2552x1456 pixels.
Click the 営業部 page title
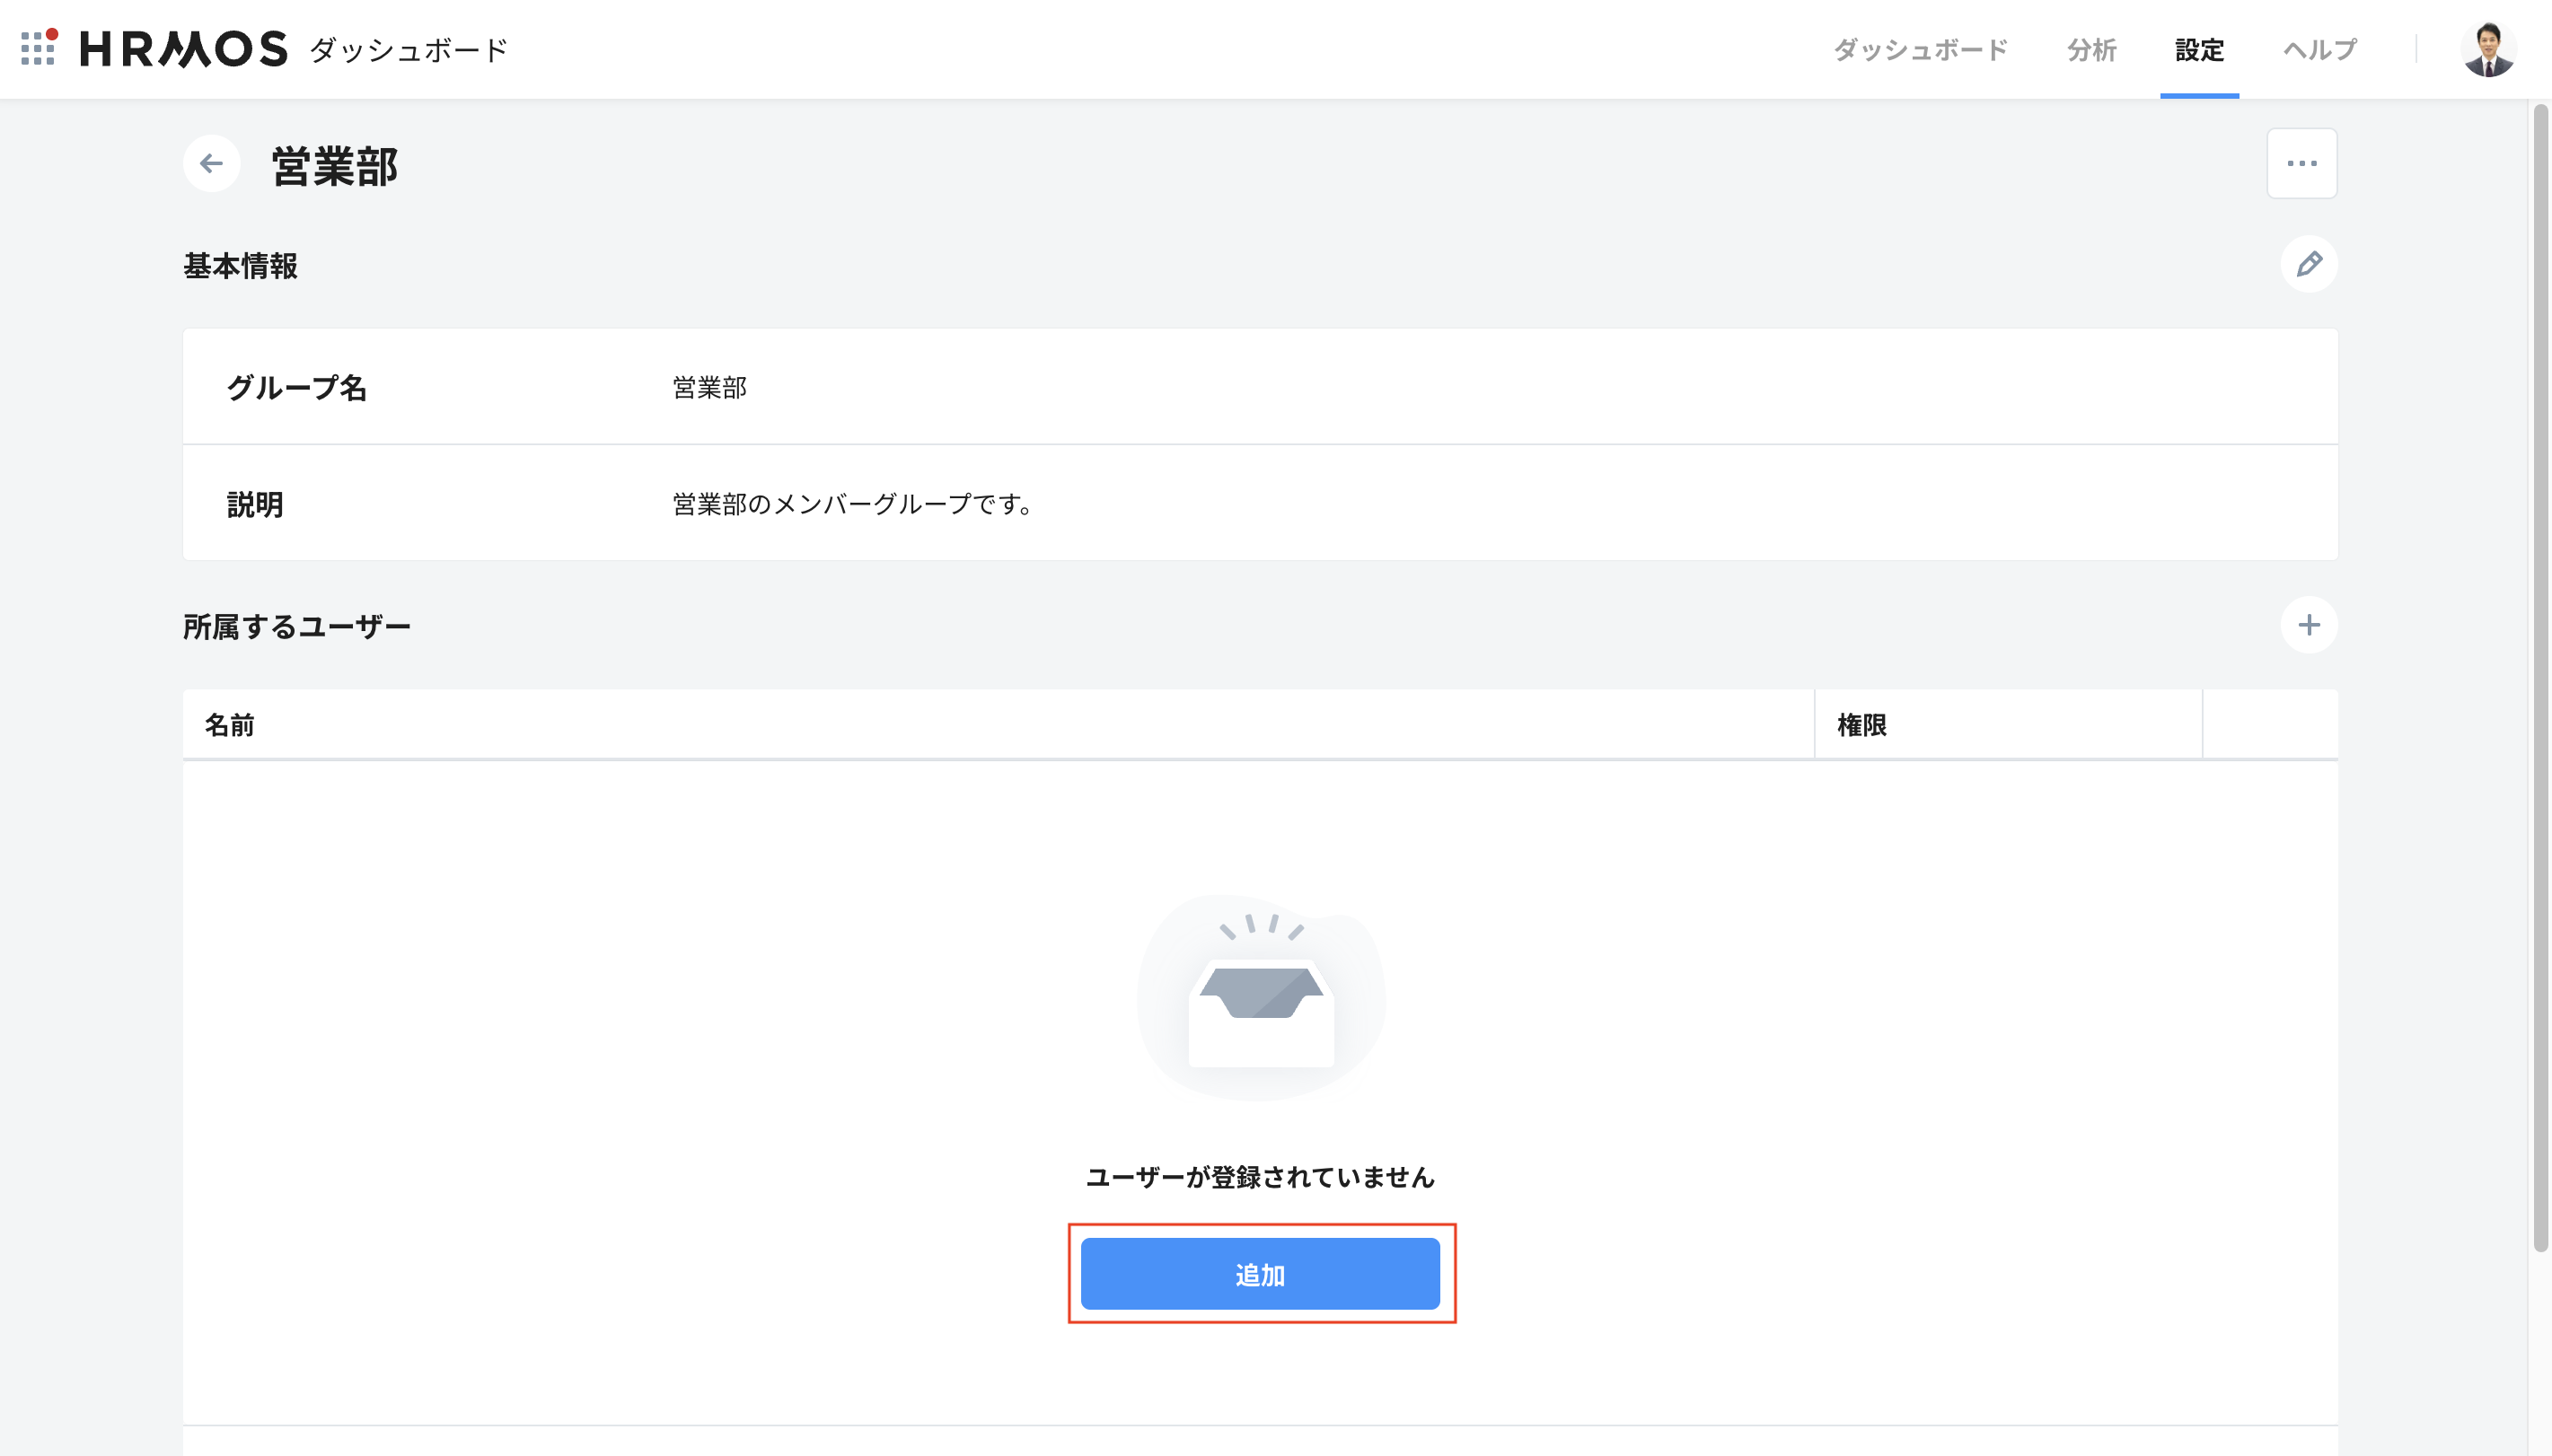[x=335, y=166]
